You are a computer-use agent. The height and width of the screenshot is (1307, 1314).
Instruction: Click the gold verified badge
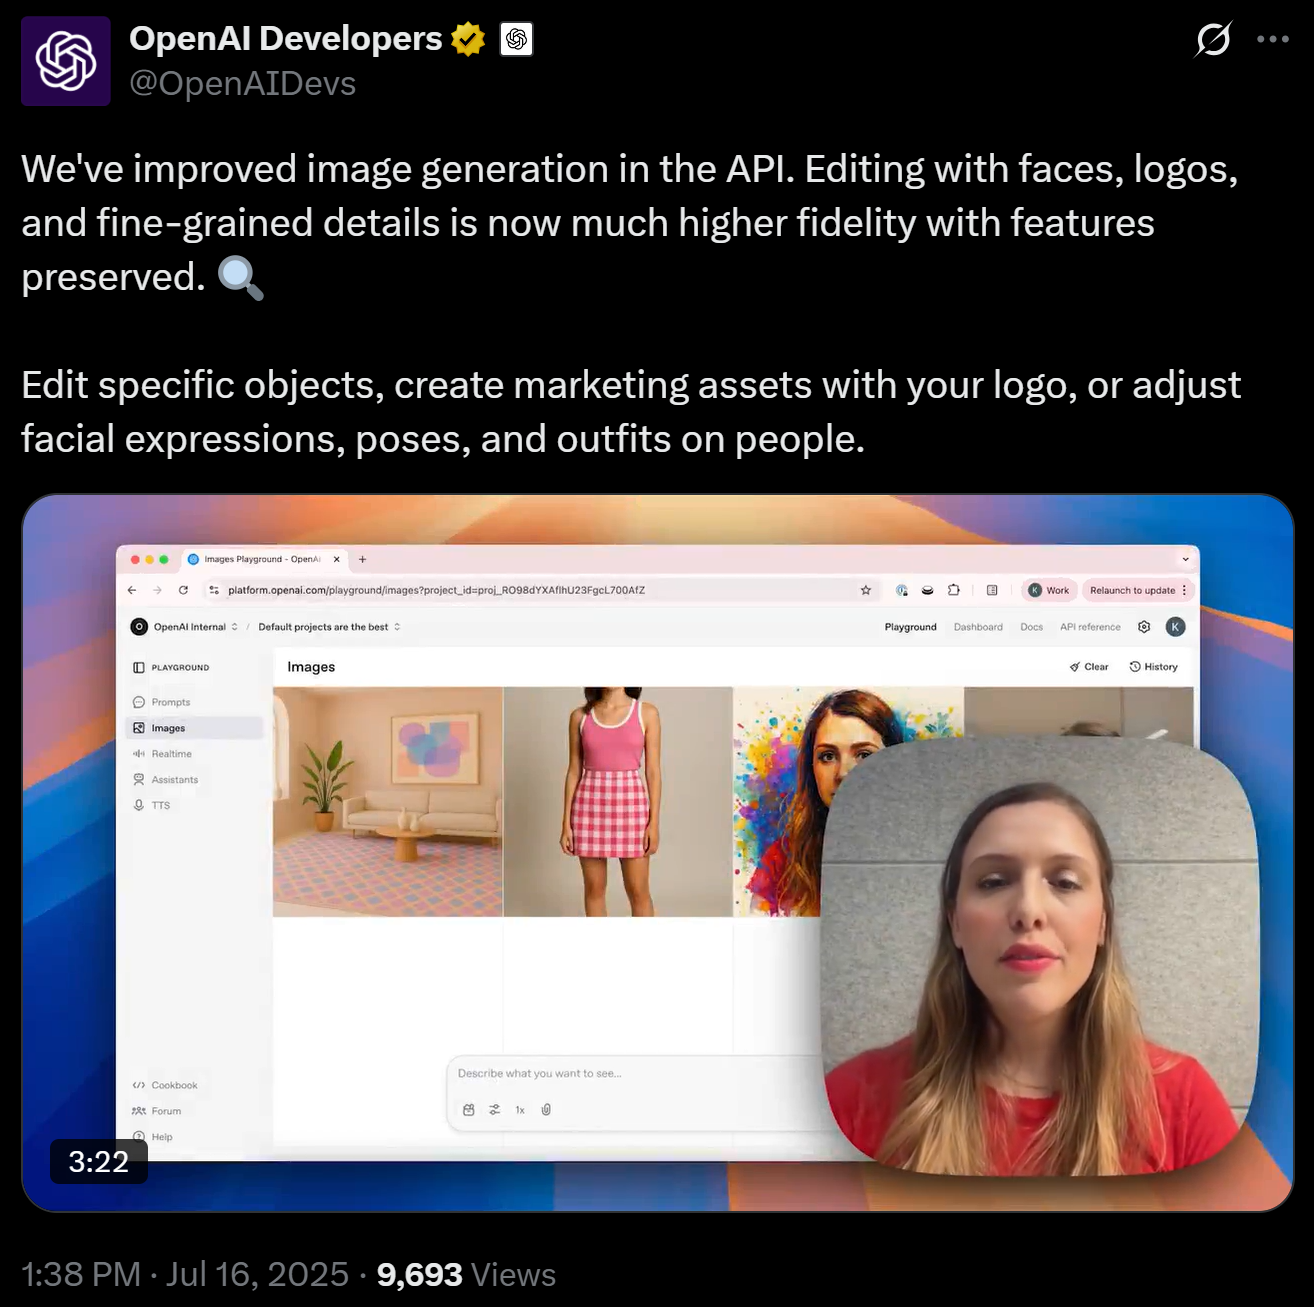click(468, 39)
